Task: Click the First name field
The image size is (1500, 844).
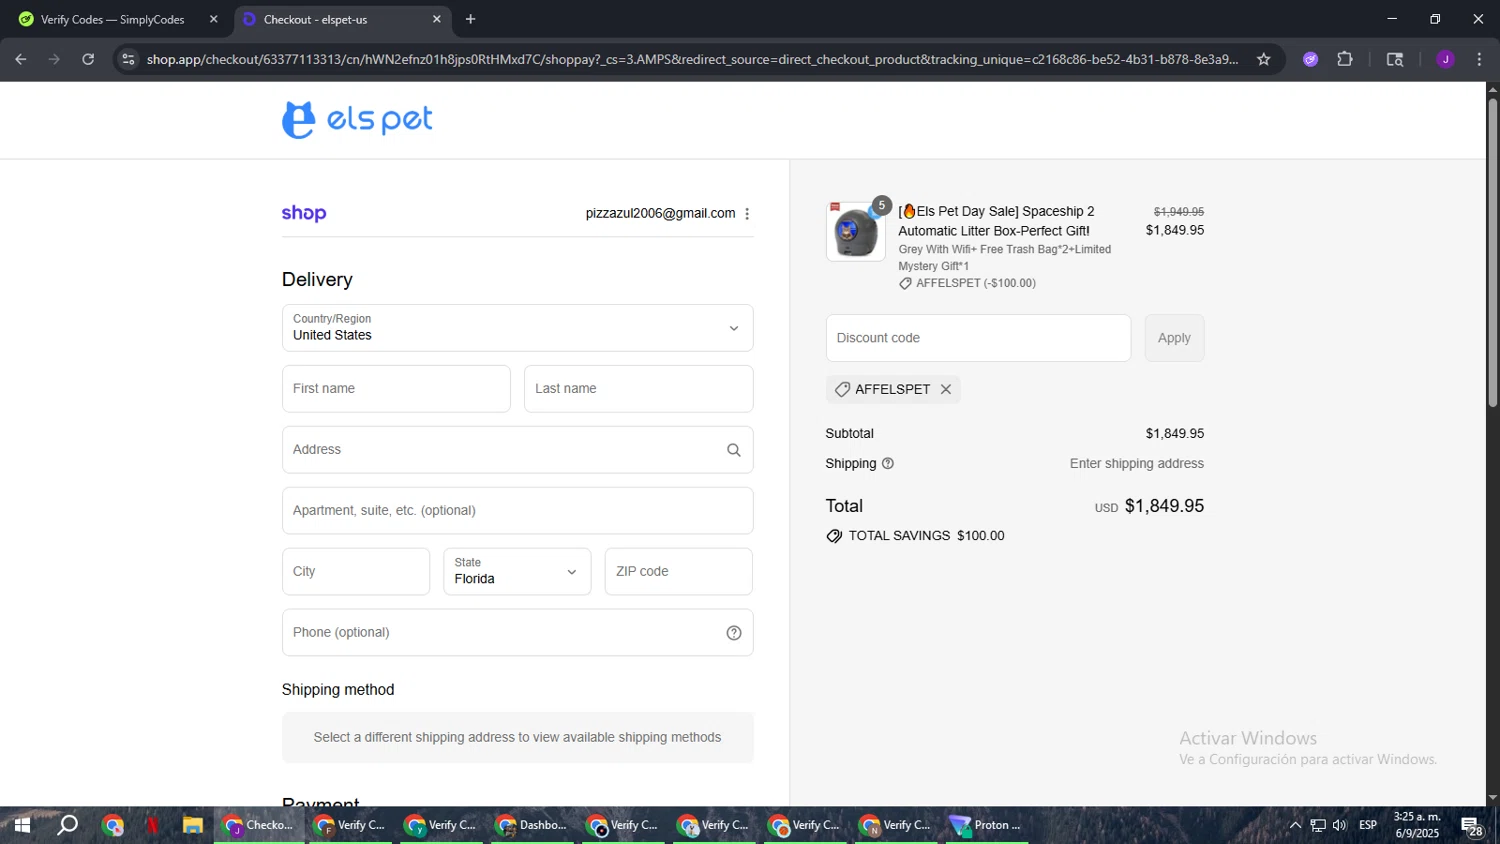Action: [x=396, y=389]
